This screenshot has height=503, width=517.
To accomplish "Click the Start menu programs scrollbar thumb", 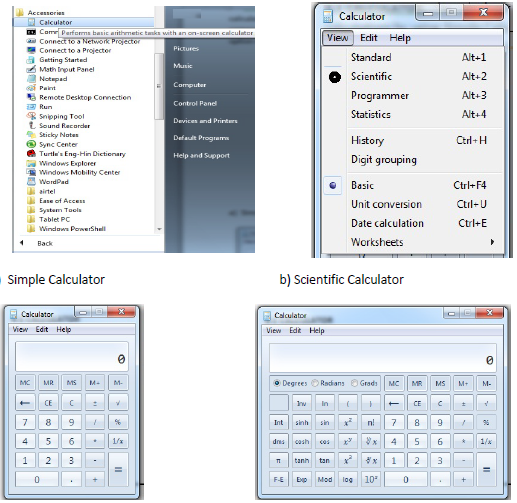I will point(159,86).
